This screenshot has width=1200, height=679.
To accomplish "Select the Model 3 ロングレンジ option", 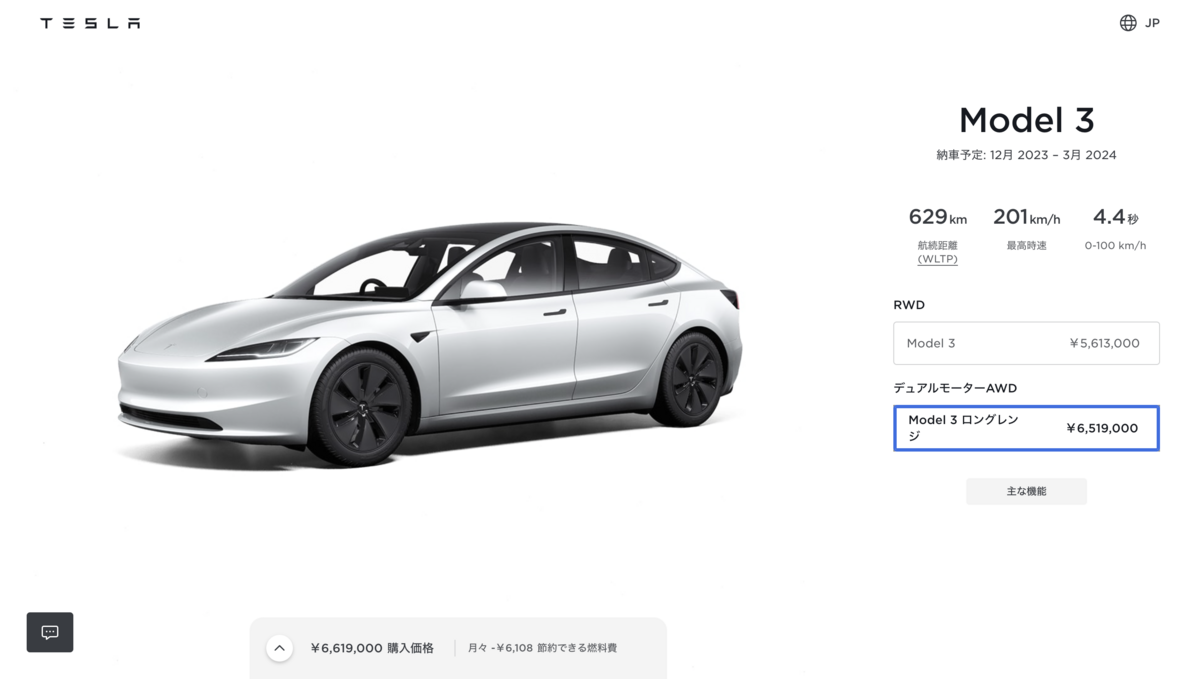I will [1026, 428].
